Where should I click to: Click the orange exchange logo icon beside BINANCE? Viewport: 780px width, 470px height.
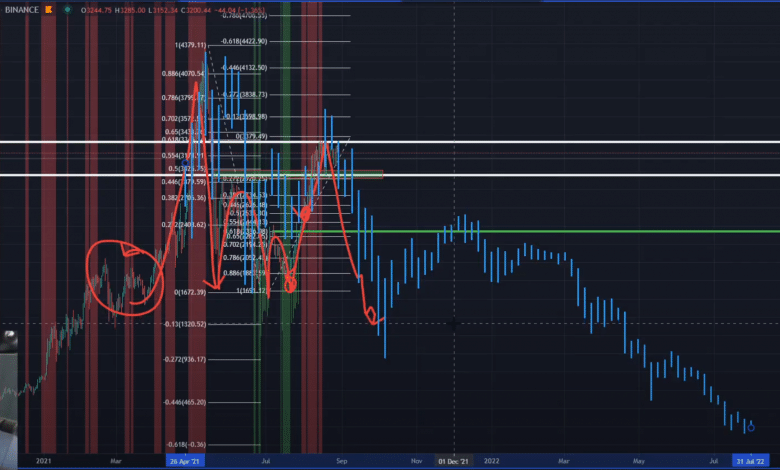[49, 9]
